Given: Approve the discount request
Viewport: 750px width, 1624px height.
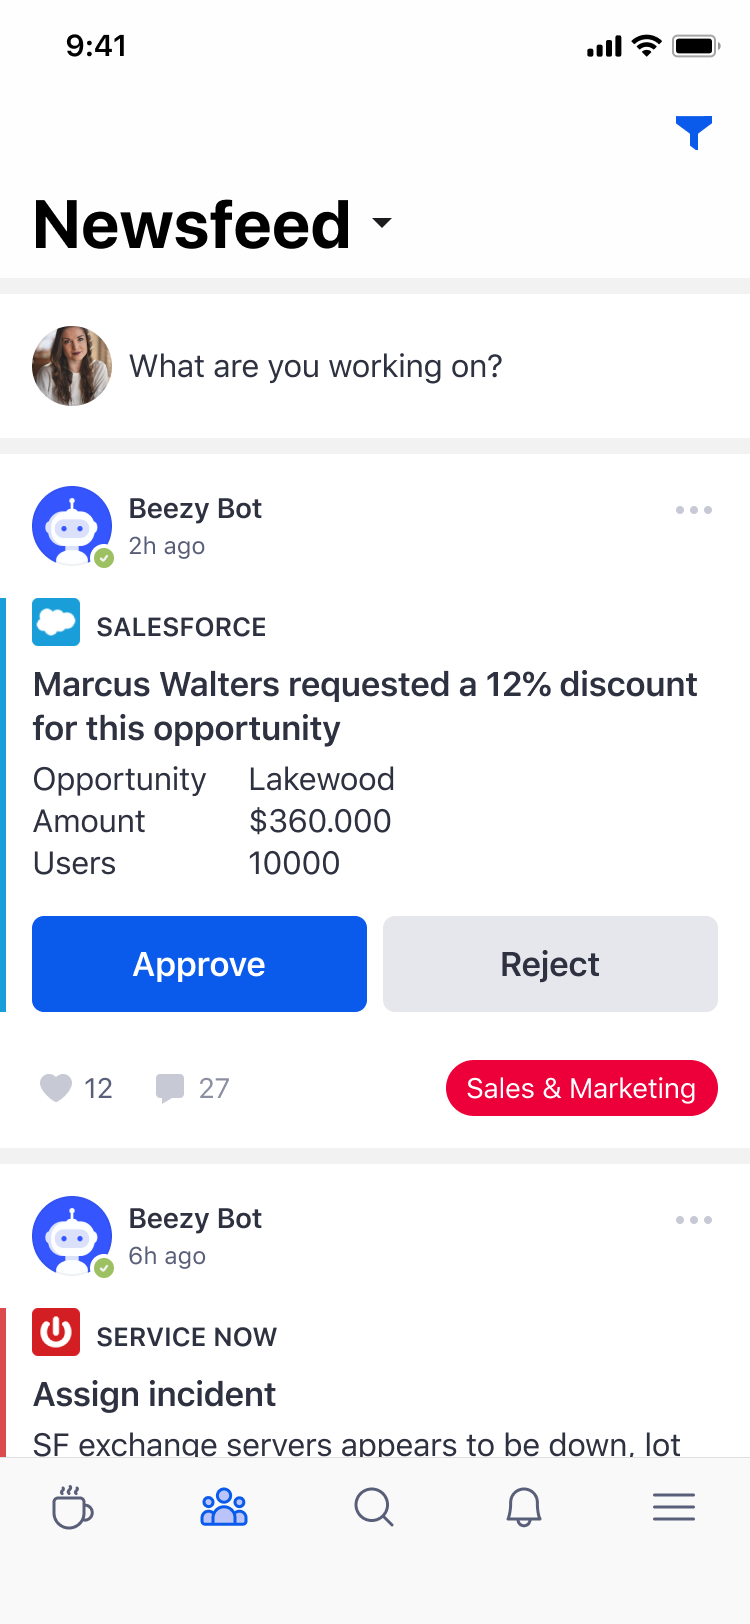Looking at the screenshot, I should pyautogui.click(x=199, y=964).
